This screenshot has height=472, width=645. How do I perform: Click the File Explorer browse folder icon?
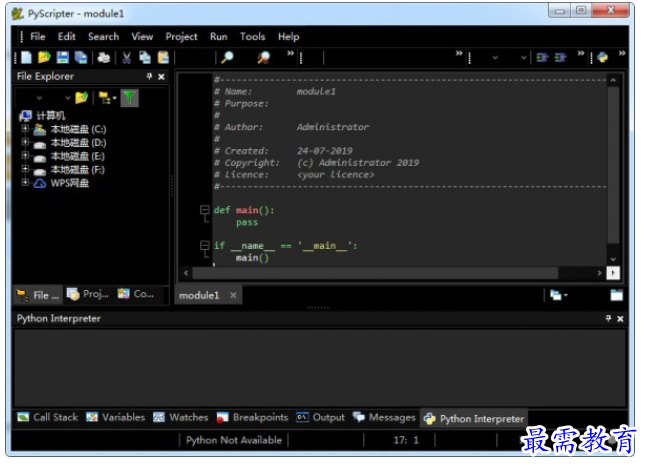coord(81,98)
